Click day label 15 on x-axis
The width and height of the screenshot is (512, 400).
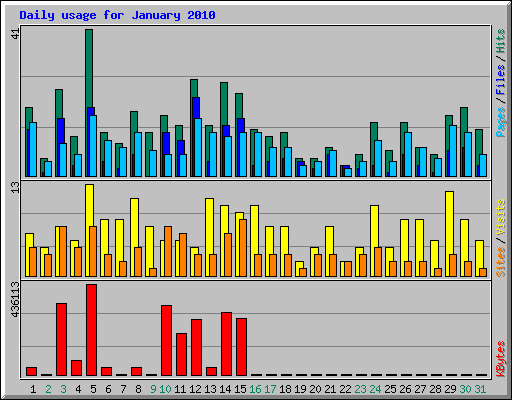[x=240, y=389]
